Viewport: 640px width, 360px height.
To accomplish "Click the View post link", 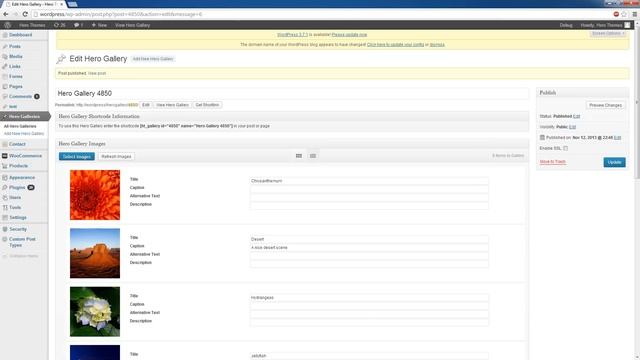I will (97, 73).
